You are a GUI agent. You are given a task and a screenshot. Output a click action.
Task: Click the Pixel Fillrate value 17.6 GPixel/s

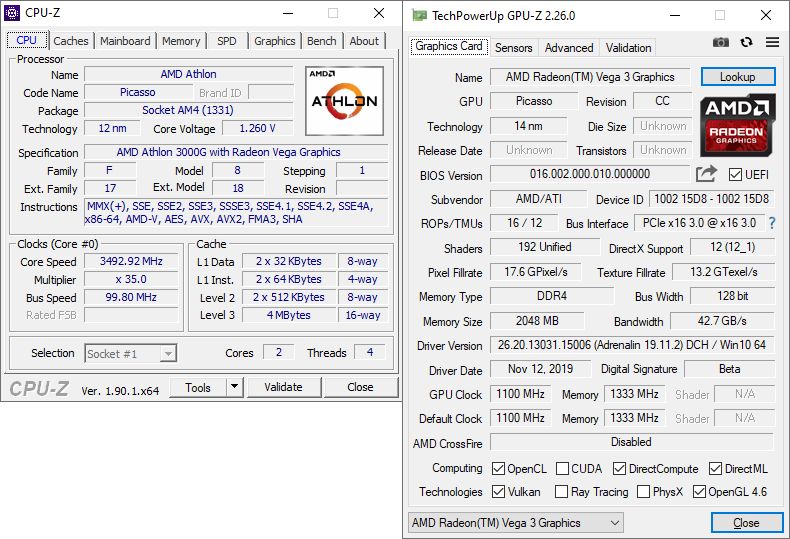[x=536, y=272]
